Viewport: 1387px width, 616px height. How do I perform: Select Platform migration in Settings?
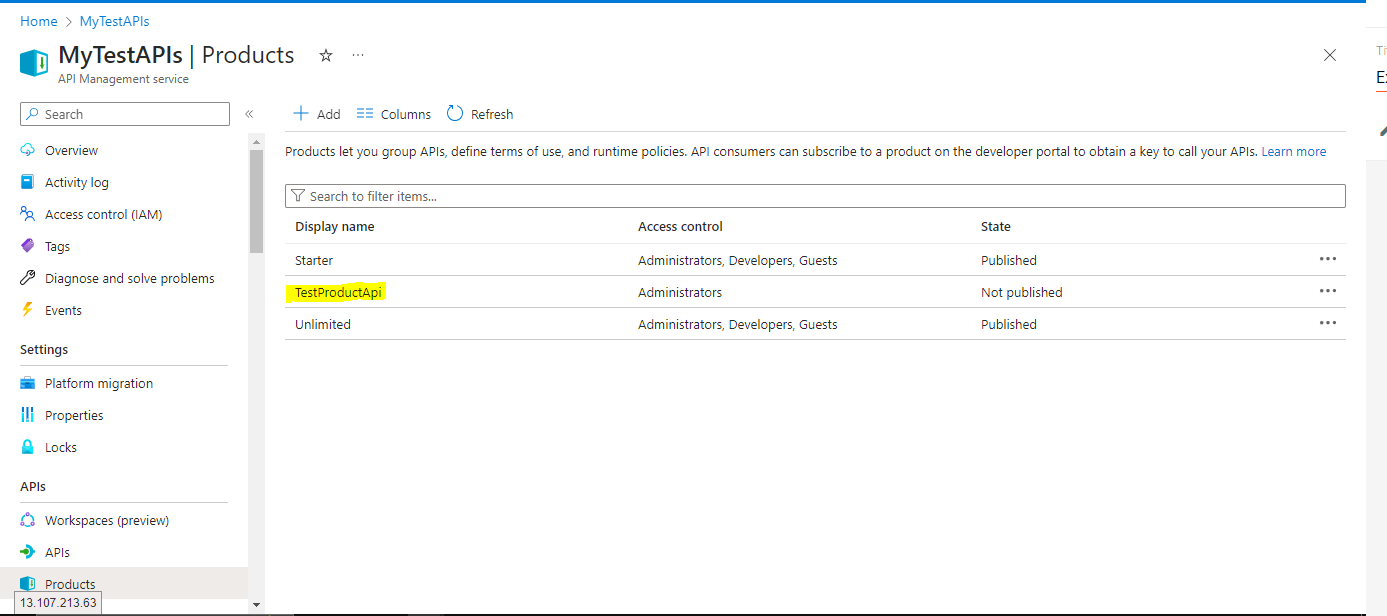99,383
